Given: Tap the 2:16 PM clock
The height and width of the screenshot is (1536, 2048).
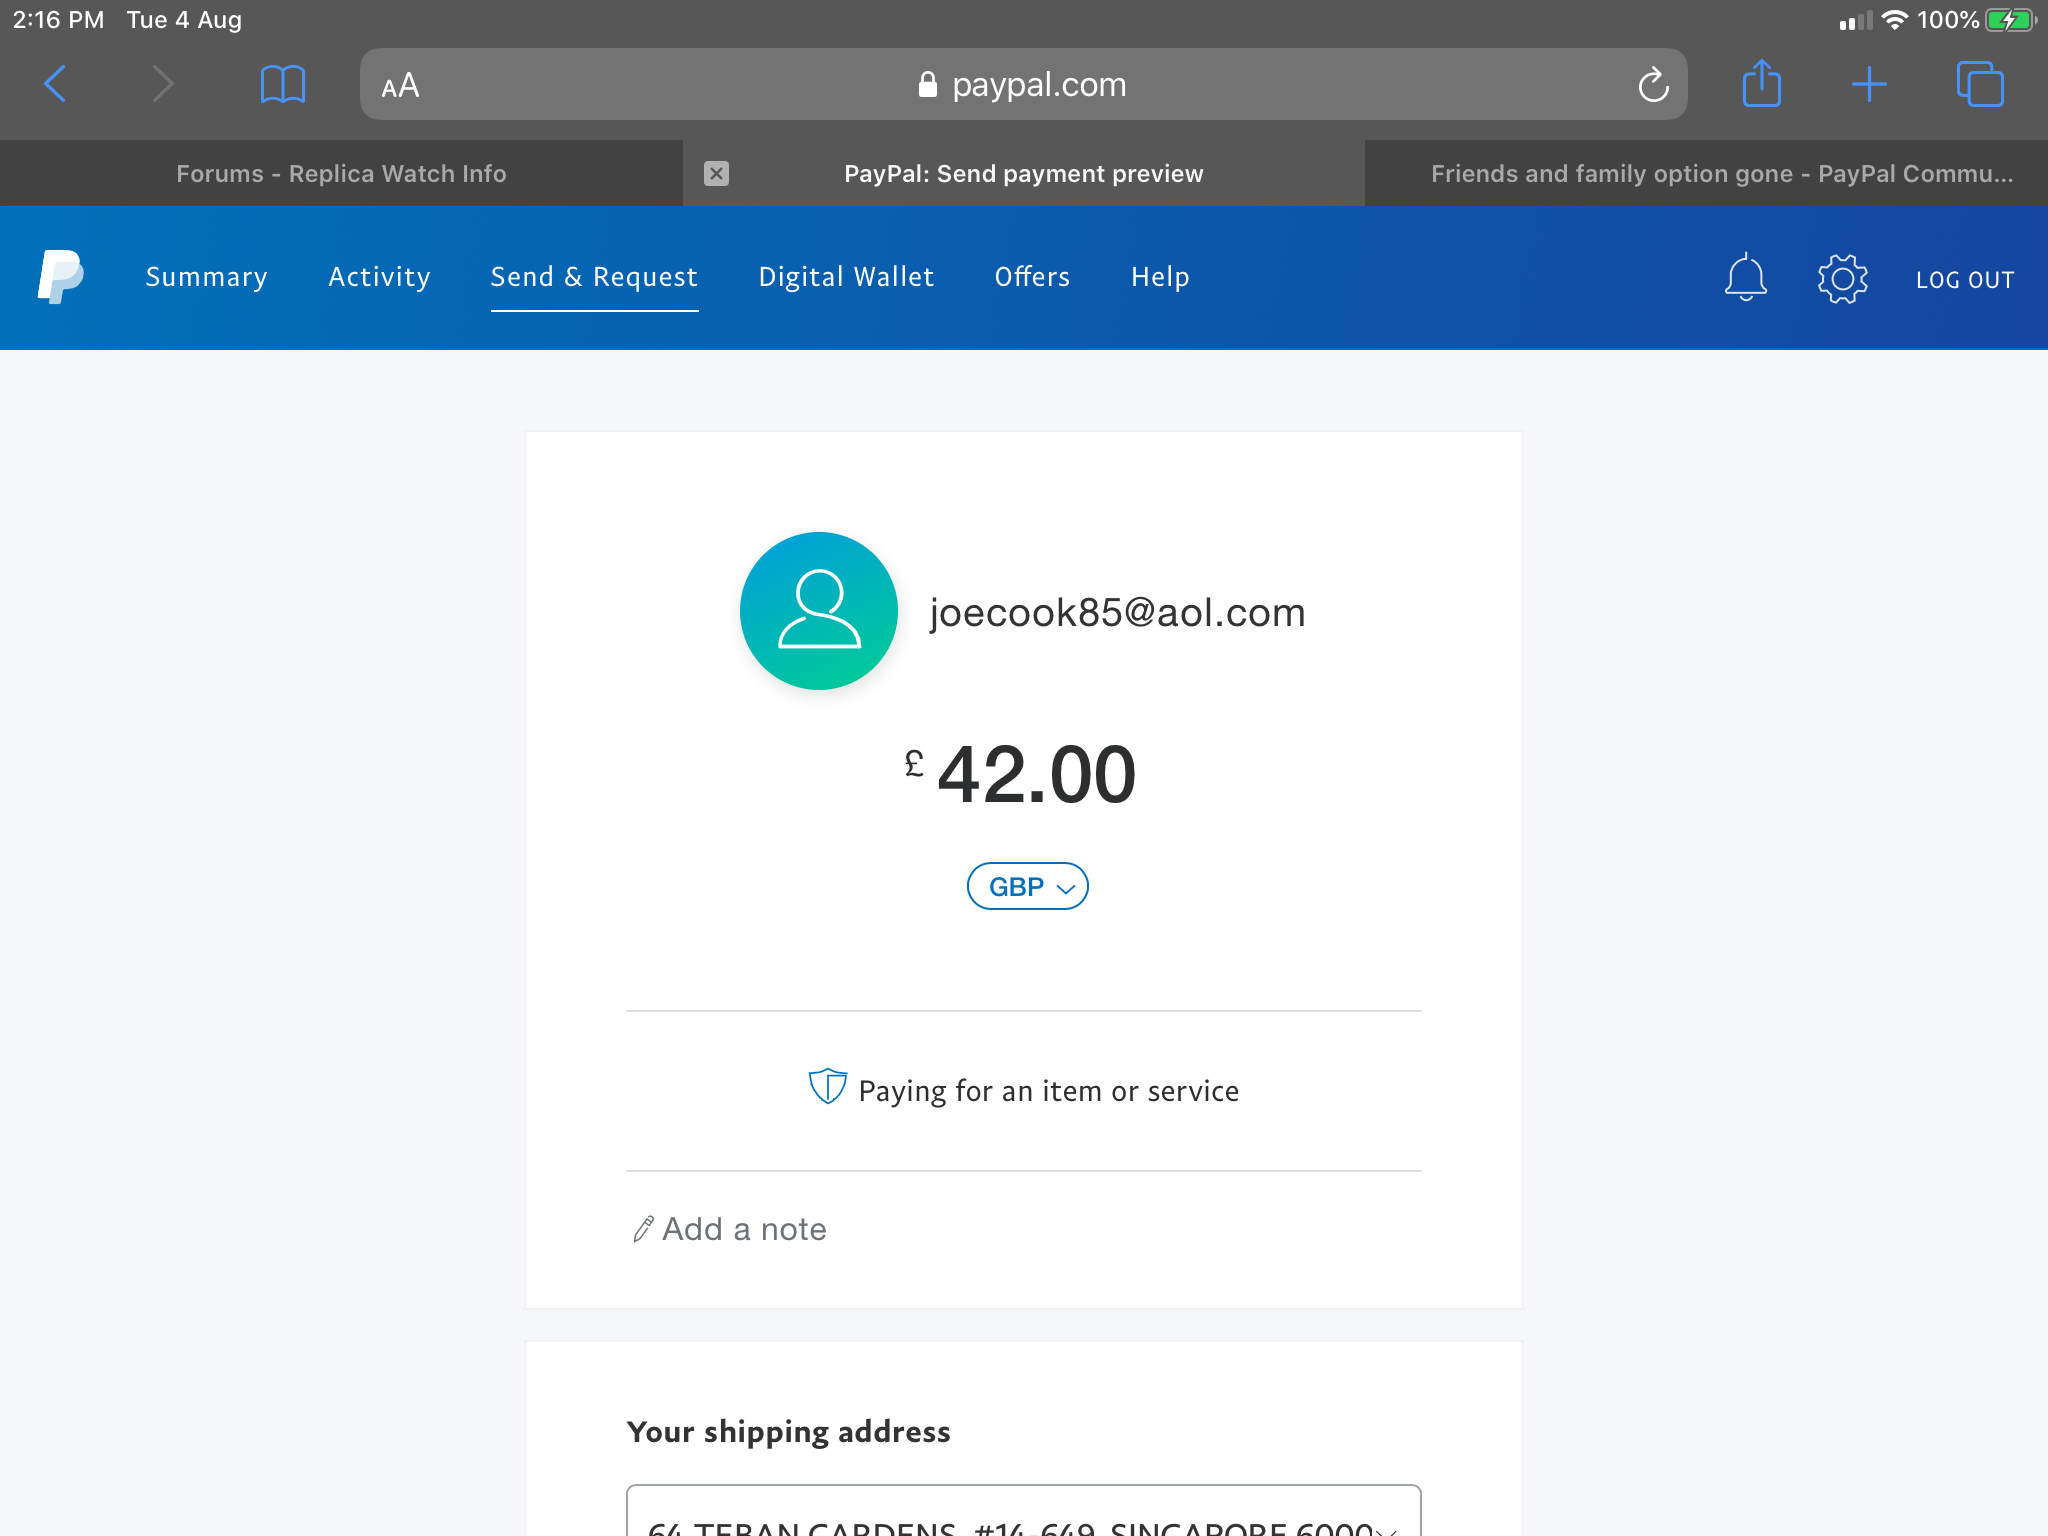Looking at the screenshot, I should tap(58, 20).
